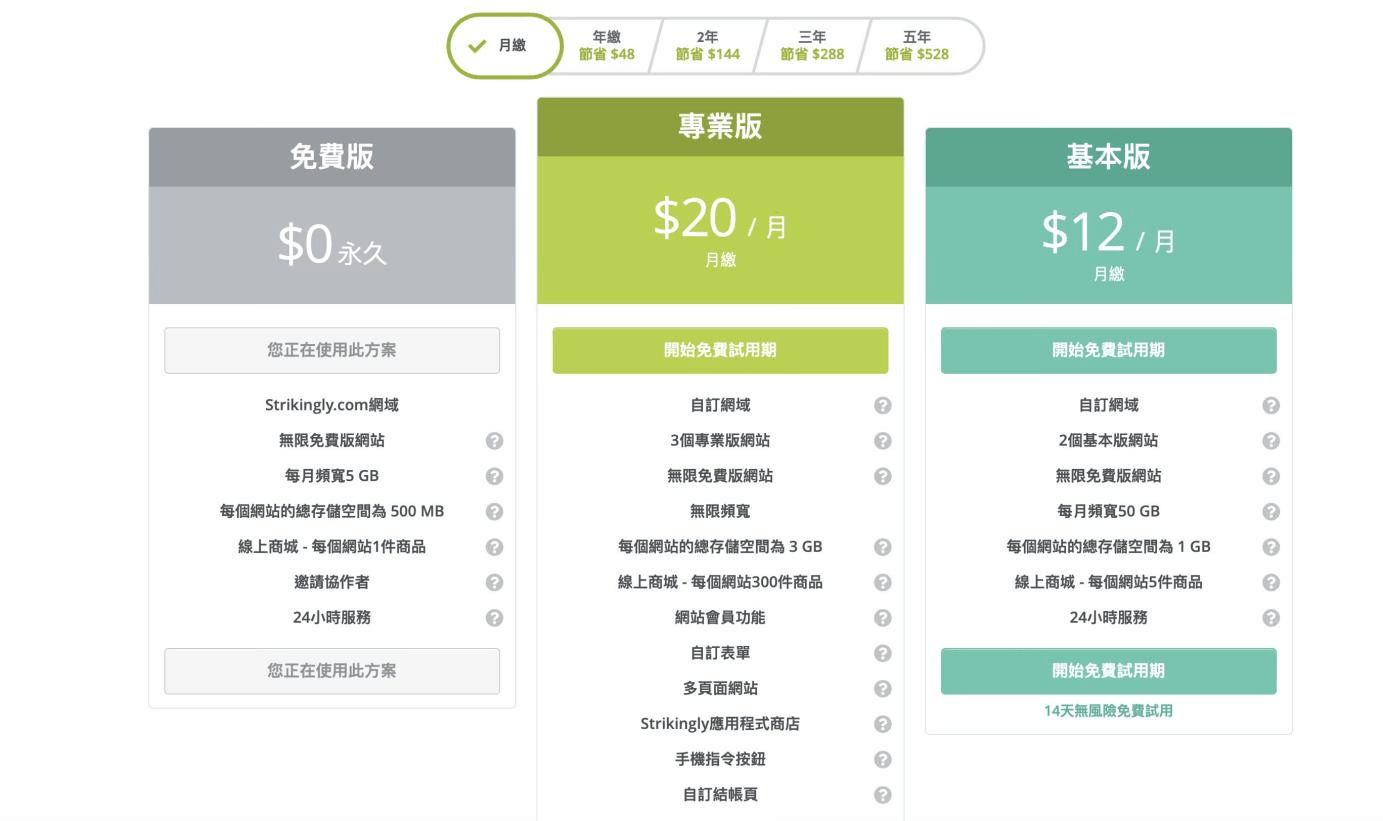Click help icon next to 2個基本版網站
1383x821 pixels.
click(x=1270, y=441)
